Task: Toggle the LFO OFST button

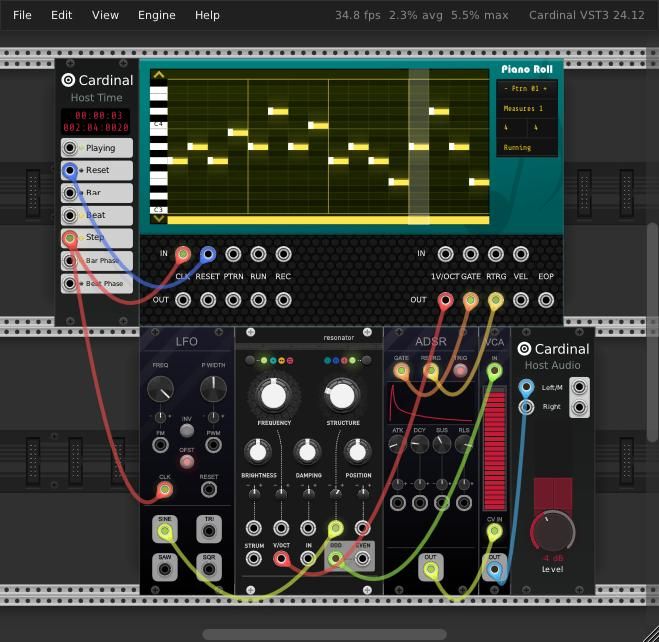Action: (x=187, y=461)
